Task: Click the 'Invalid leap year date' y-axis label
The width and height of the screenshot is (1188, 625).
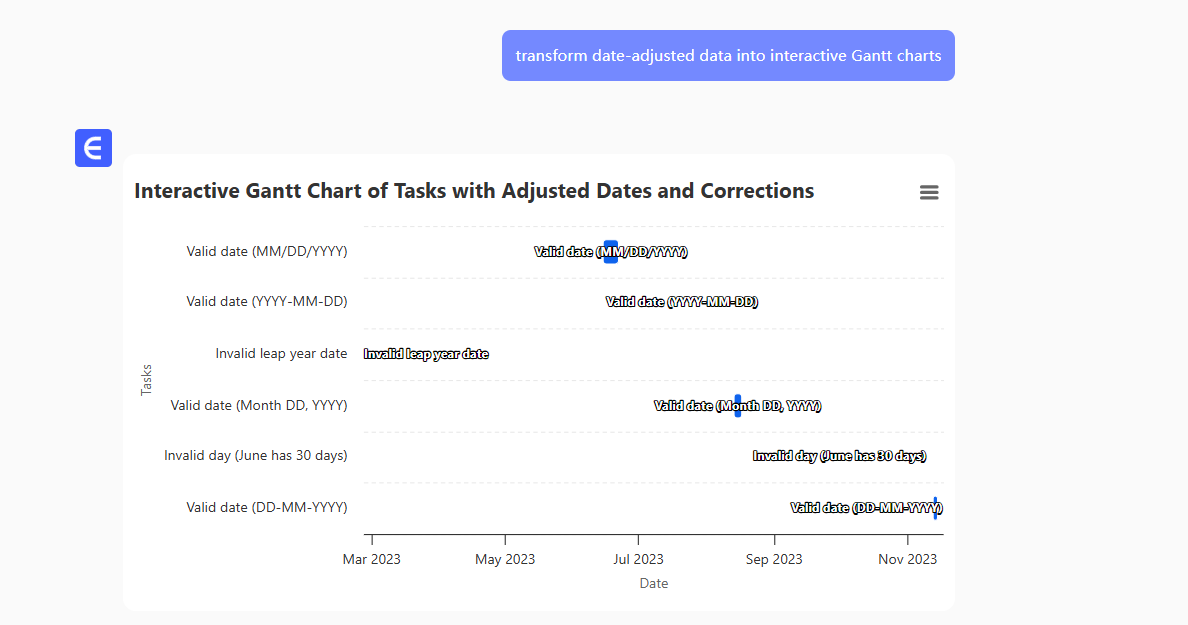Action: (281, 353)
